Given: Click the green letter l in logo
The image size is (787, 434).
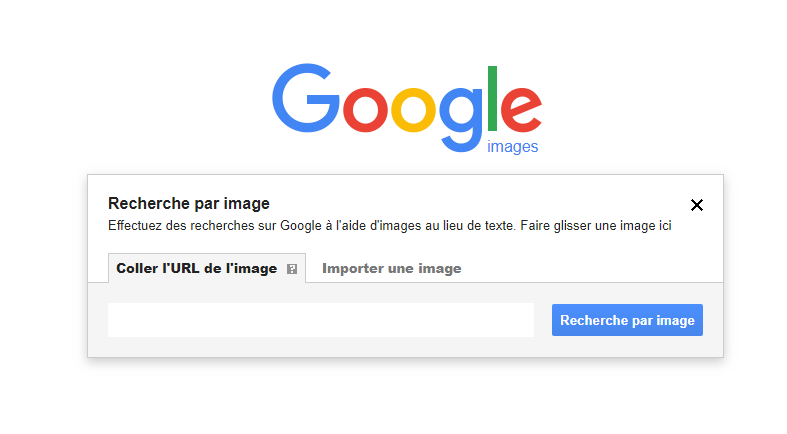Looking at the screenshot, I should click(492, 98).
